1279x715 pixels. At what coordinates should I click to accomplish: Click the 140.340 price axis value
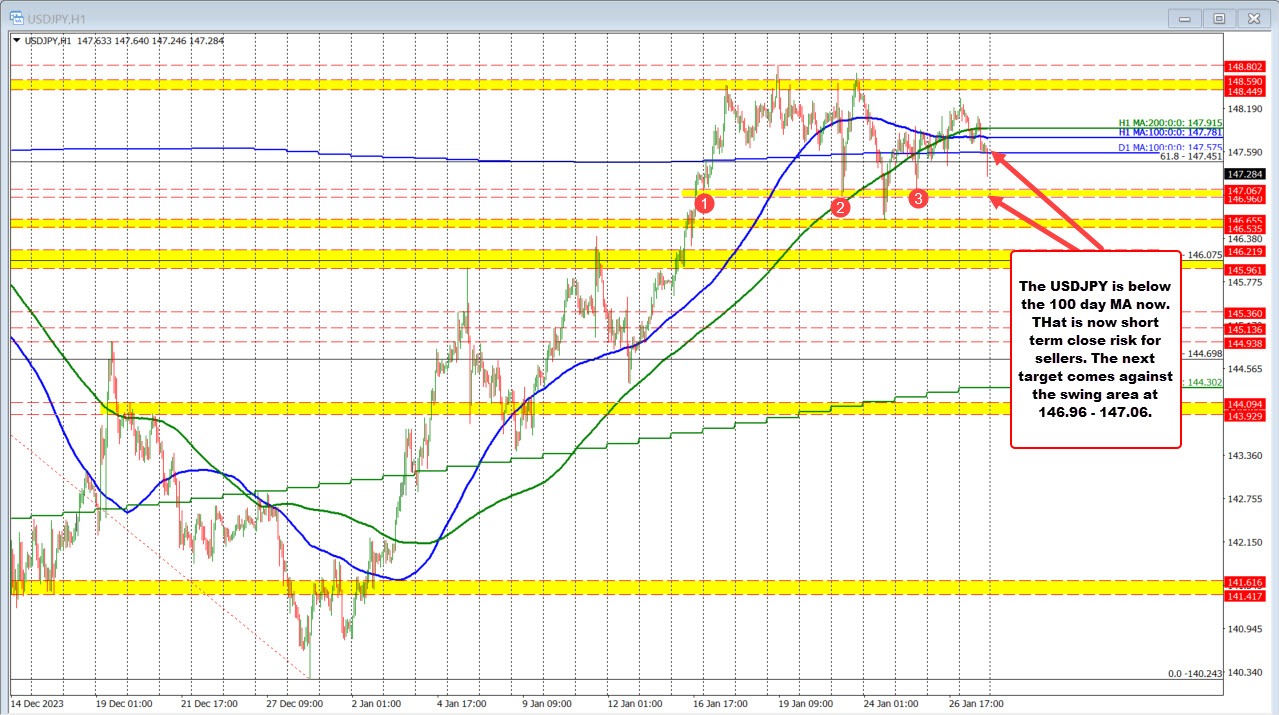tap(1244, 673)
